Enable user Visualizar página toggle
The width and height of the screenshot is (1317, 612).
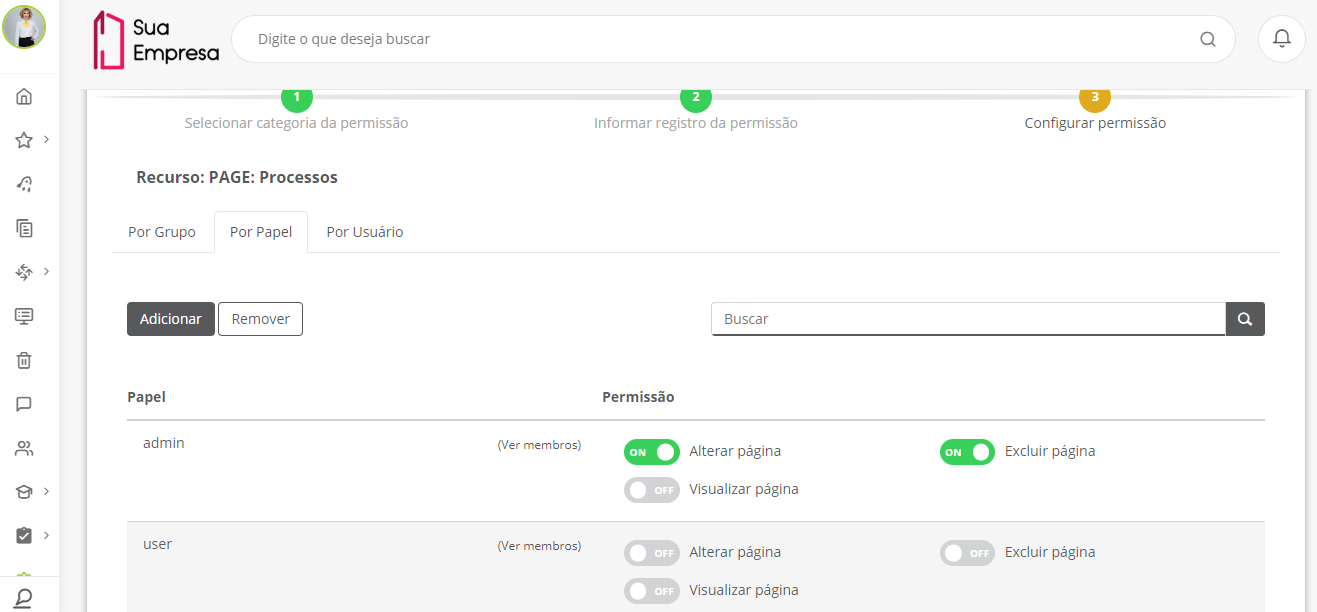(651, 591)
